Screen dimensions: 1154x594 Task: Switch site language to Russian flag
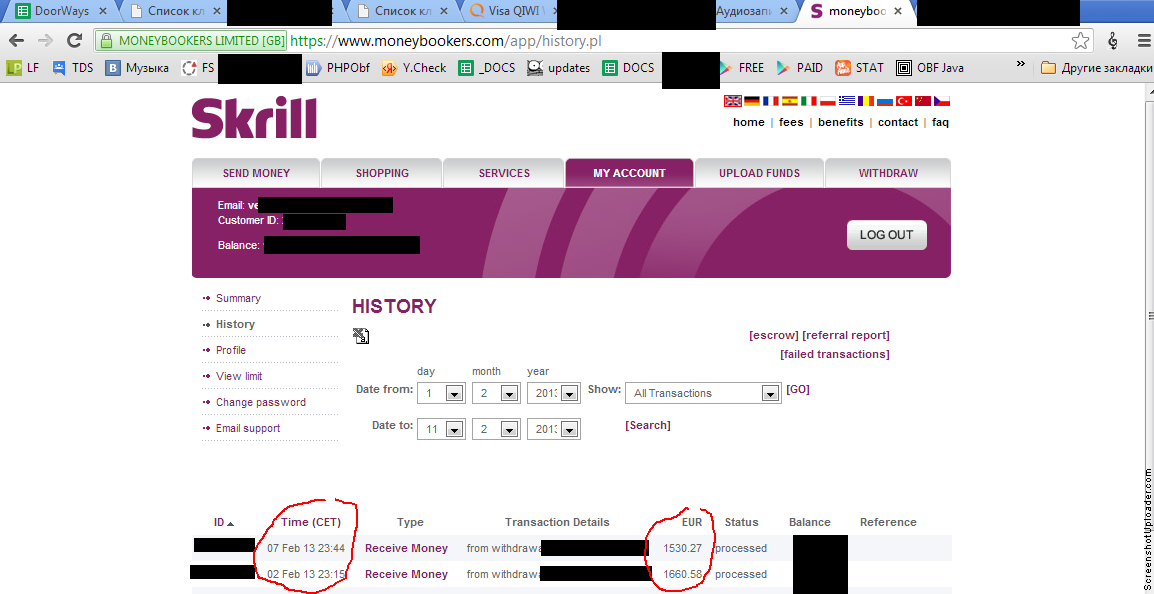coord(885,101)
